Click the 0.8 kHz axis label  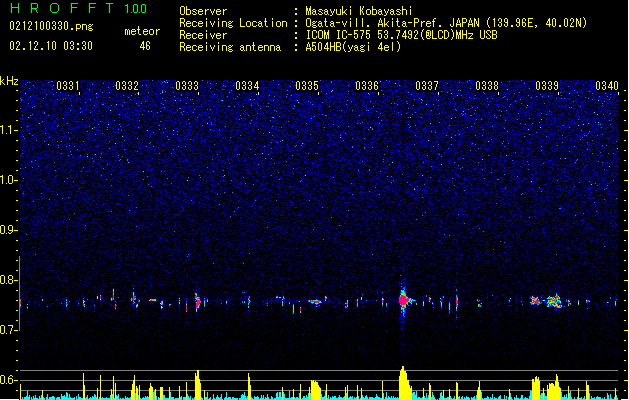[x=9, y=280]
